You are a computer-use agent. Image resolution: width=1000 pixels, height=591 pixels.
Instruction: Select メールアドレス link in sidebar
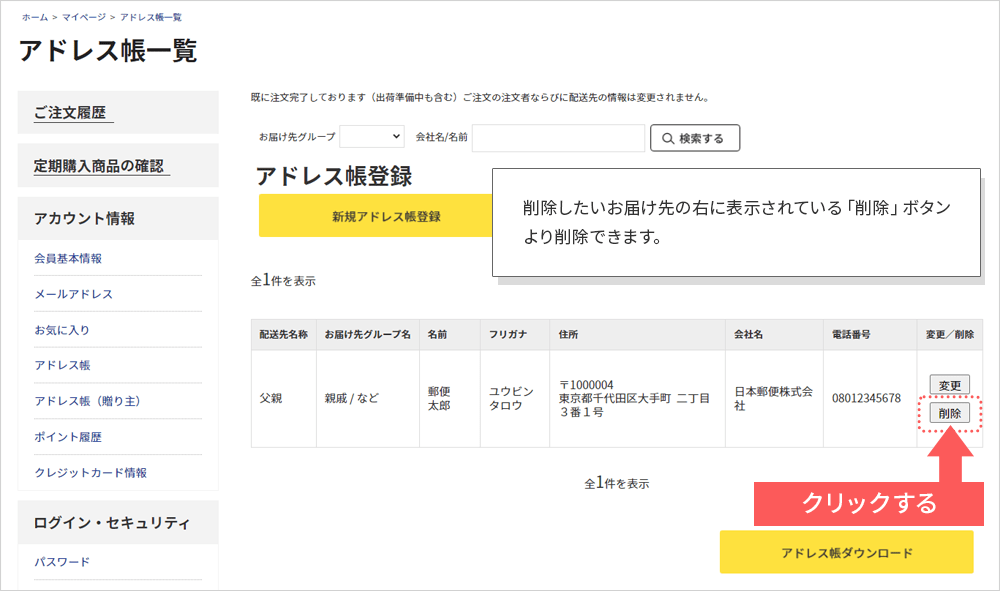pyautogui.click(x=73, y=294)
